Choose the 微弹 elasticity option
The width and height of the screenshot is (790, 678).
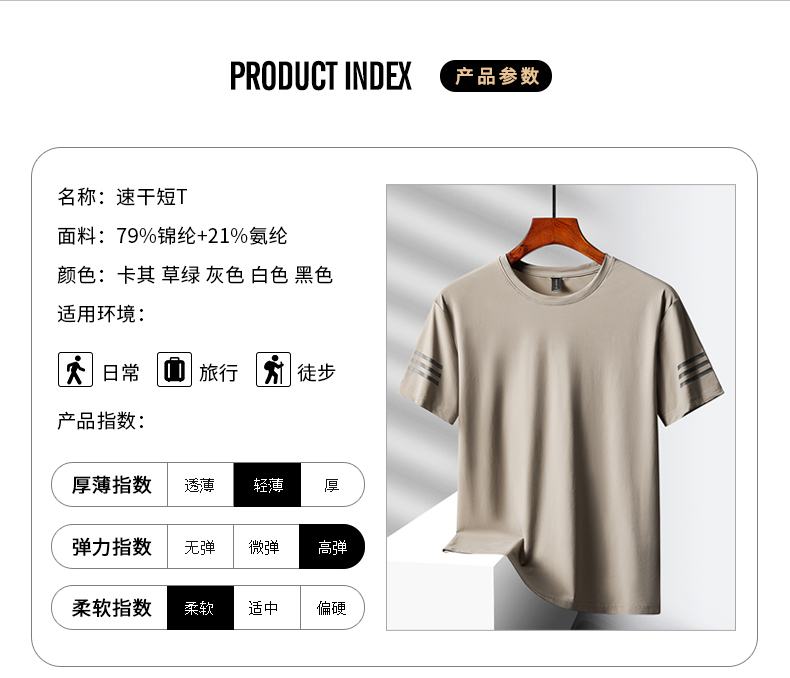pyautogui.click(x=266, y=547)
